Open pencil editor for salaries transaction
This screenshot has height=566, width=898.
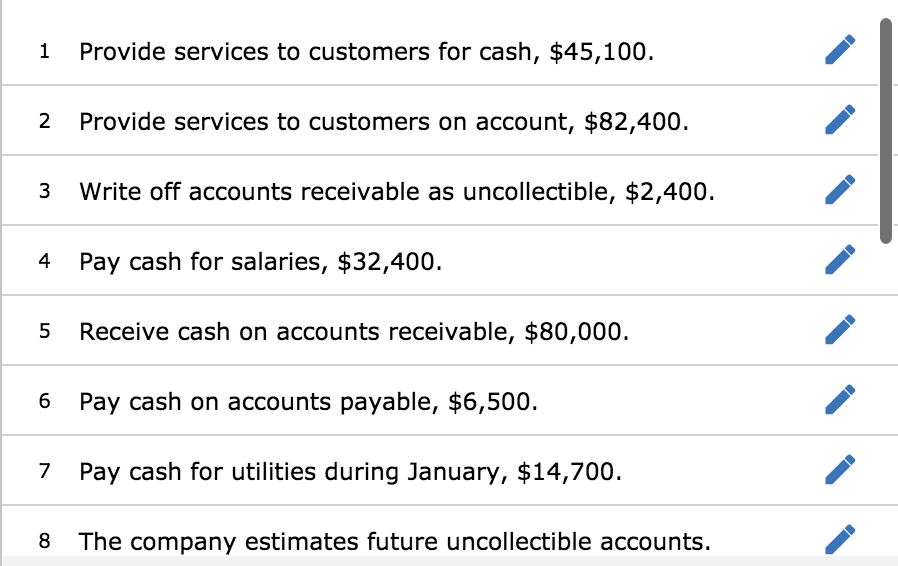[840, 260]
